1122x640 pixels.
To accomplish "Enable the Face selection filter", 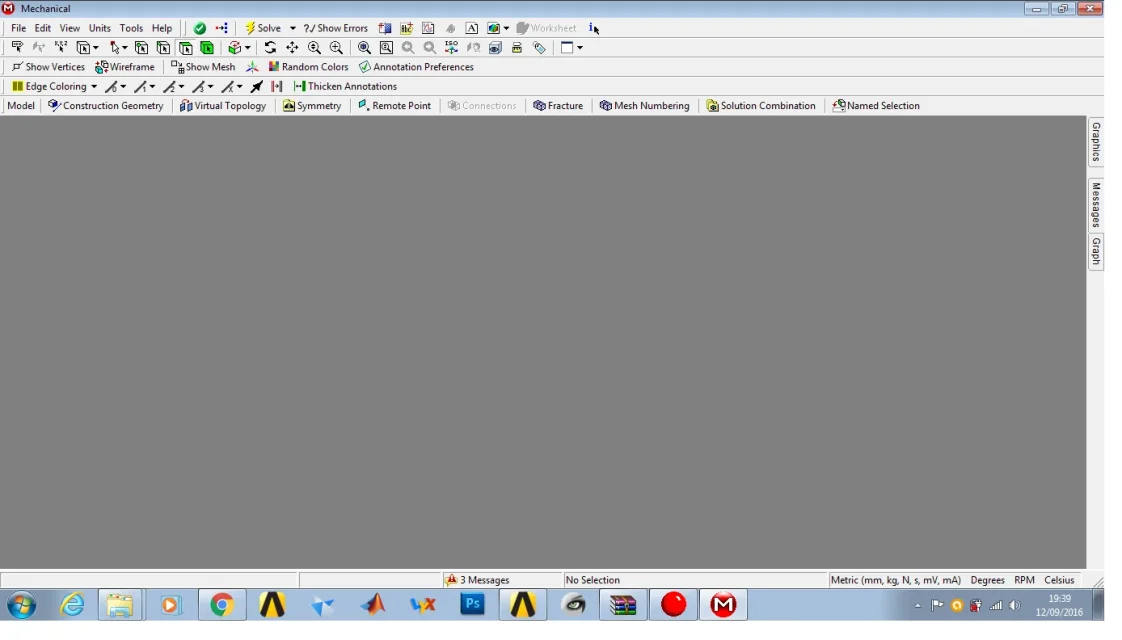I will pos(188,48).
